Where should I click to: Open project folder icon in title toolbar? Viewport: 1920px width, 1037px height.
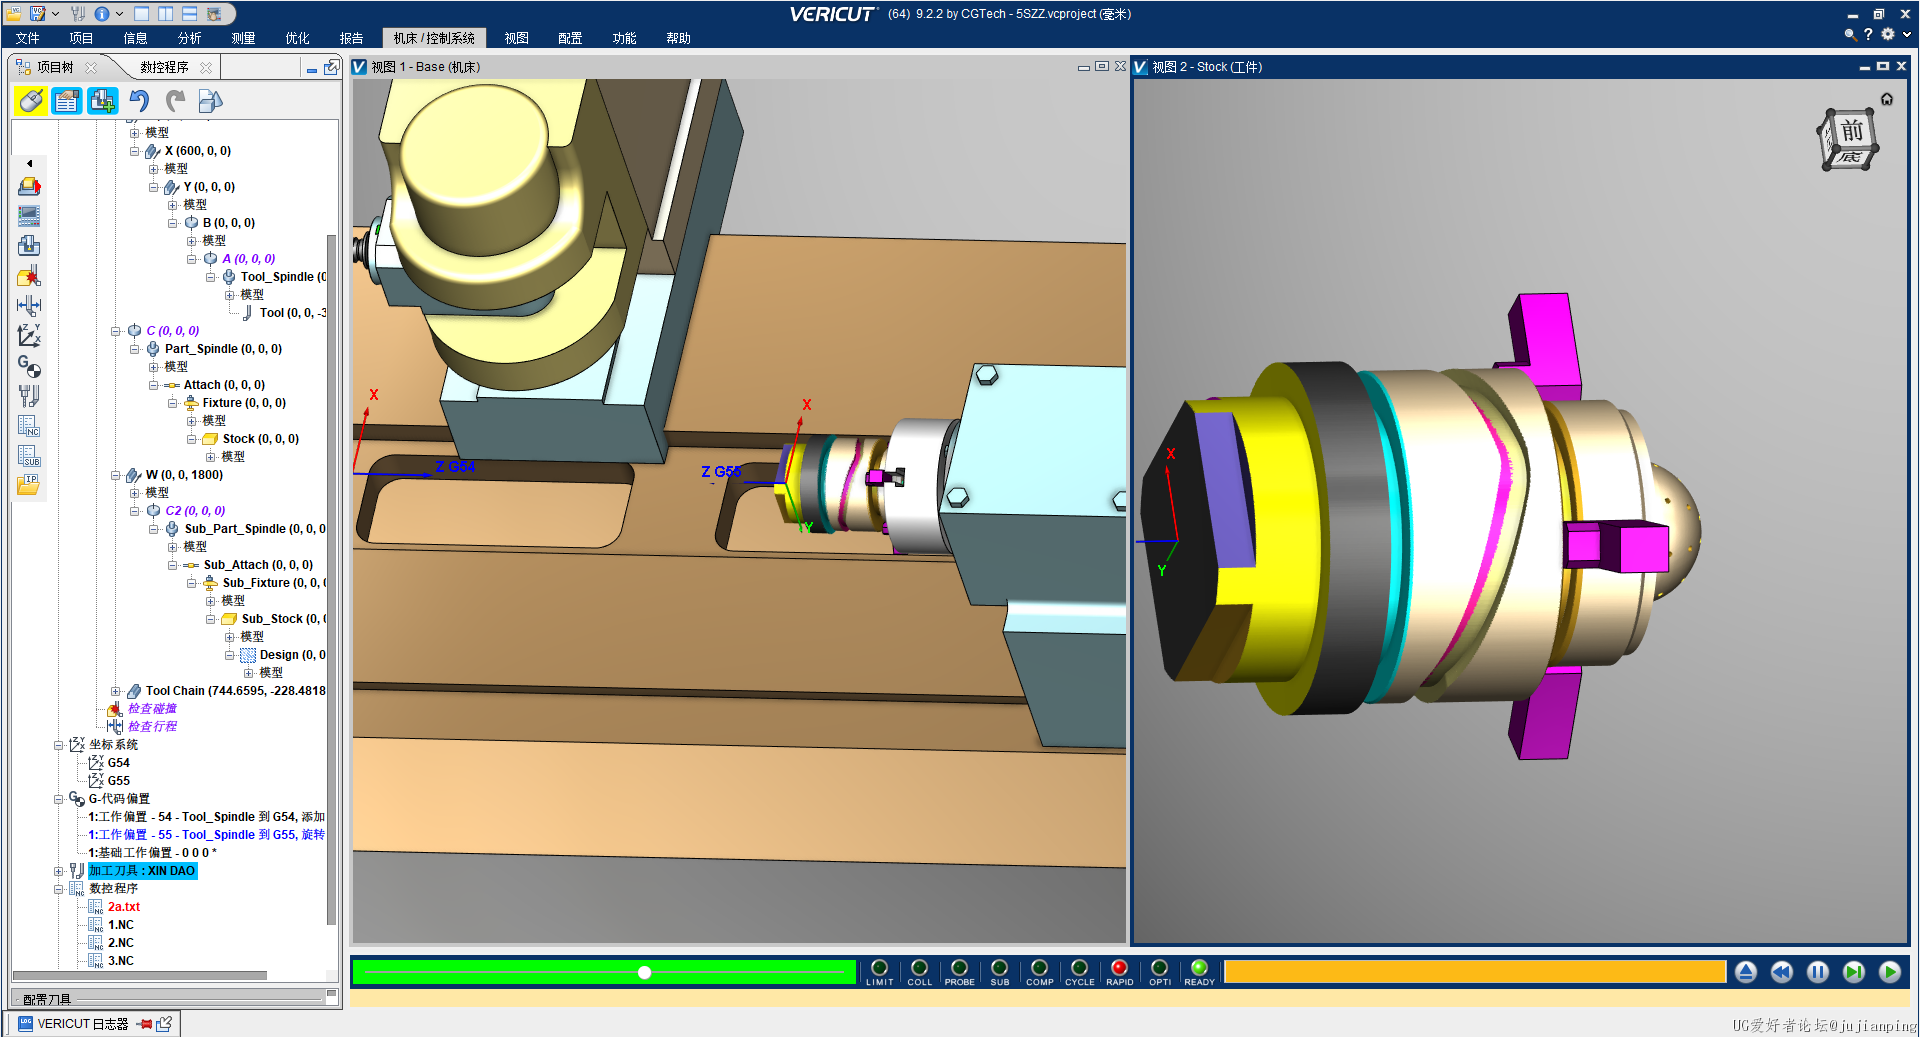click(13, 14)
